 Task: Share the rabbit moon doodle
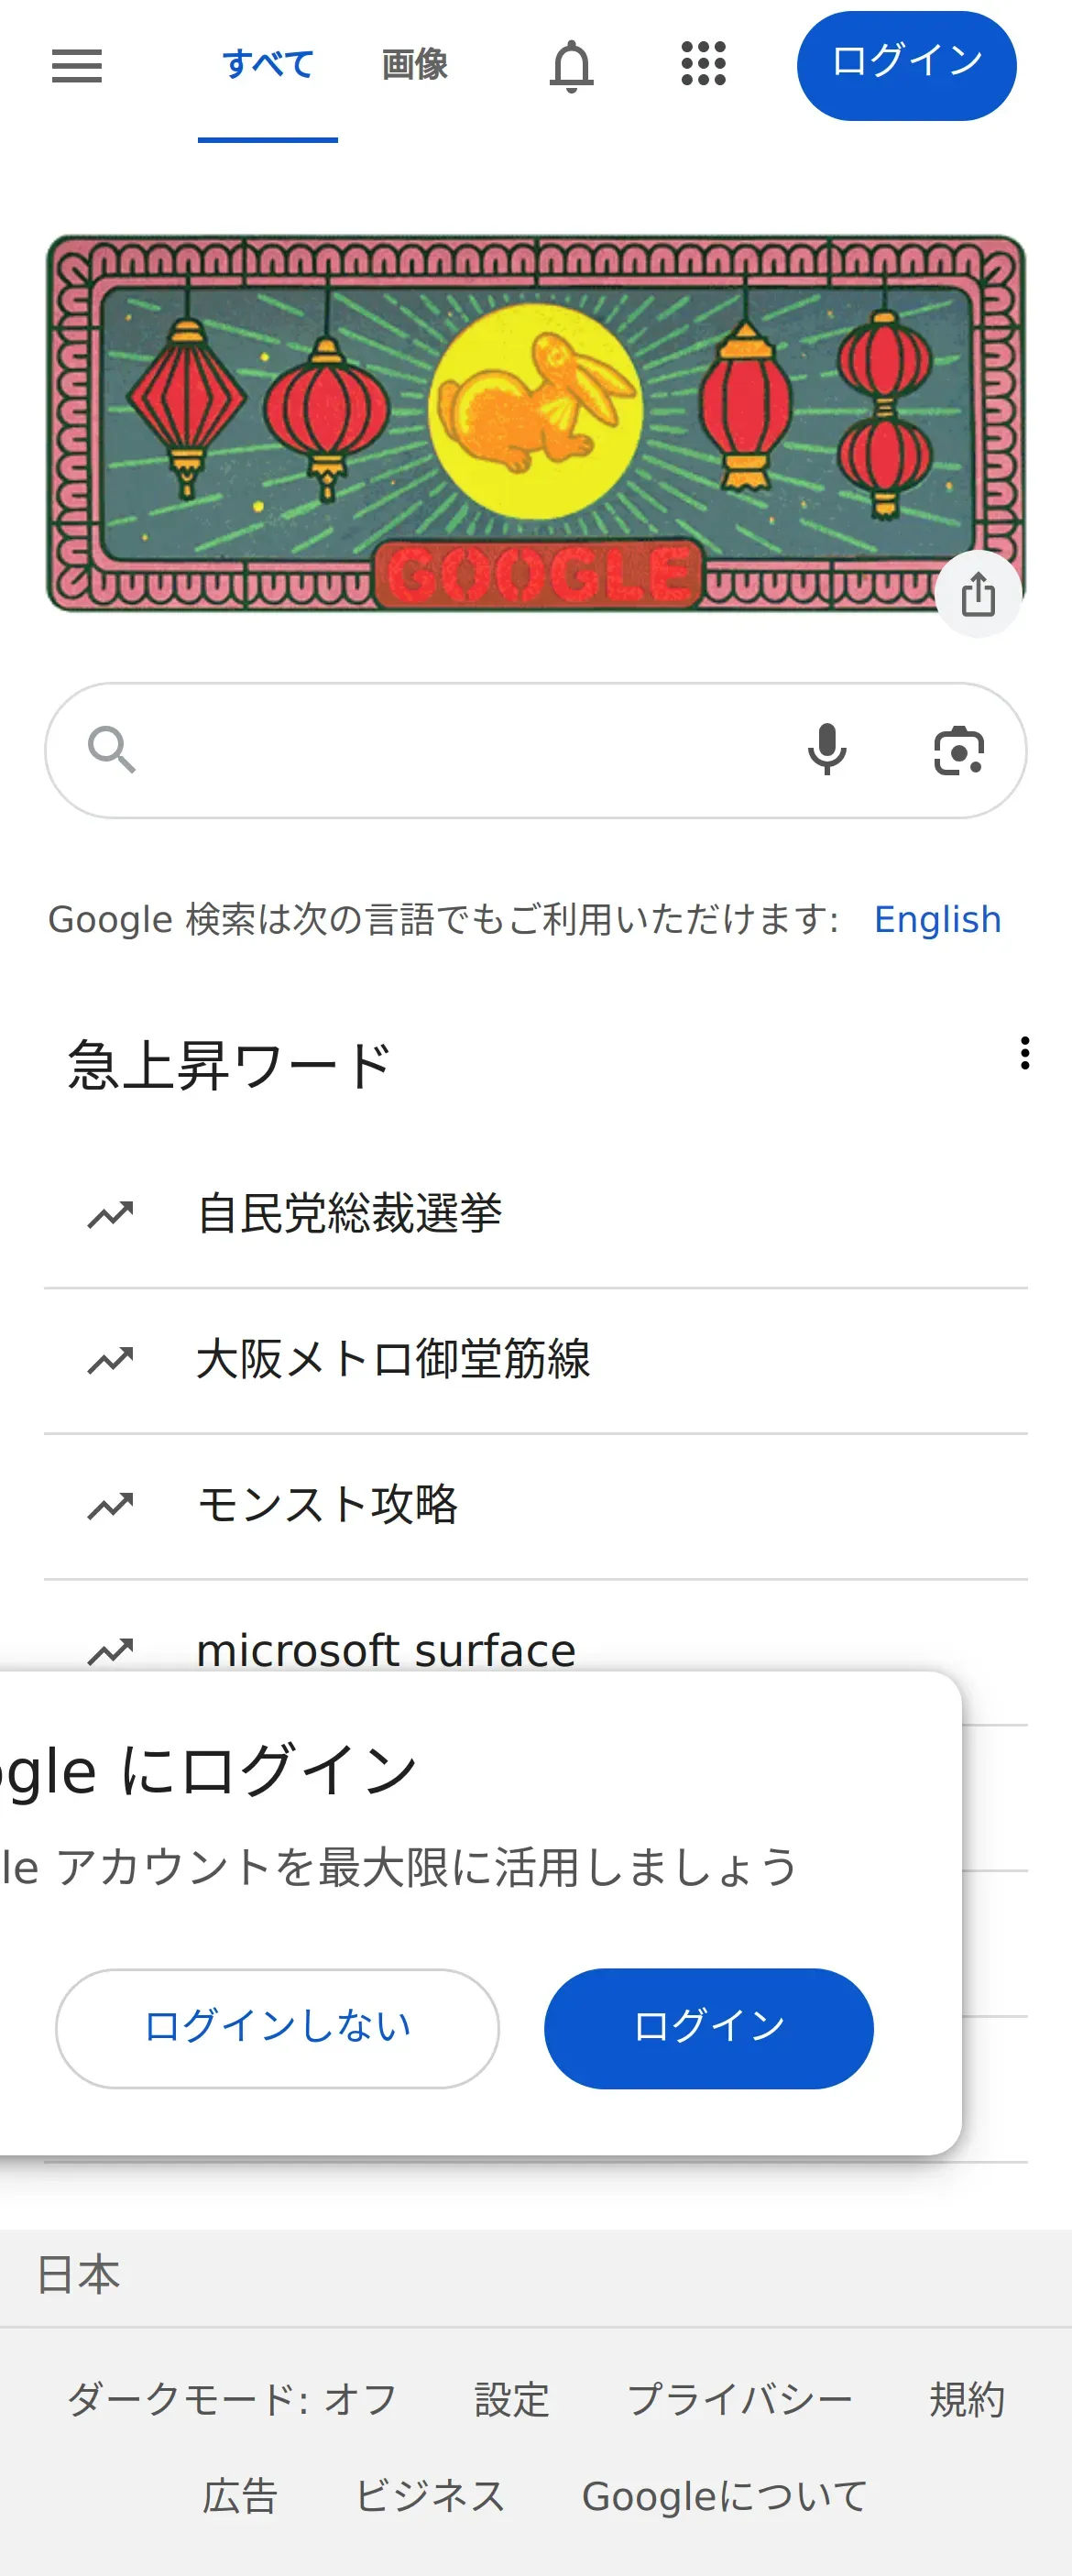click(x=978, y=594)
